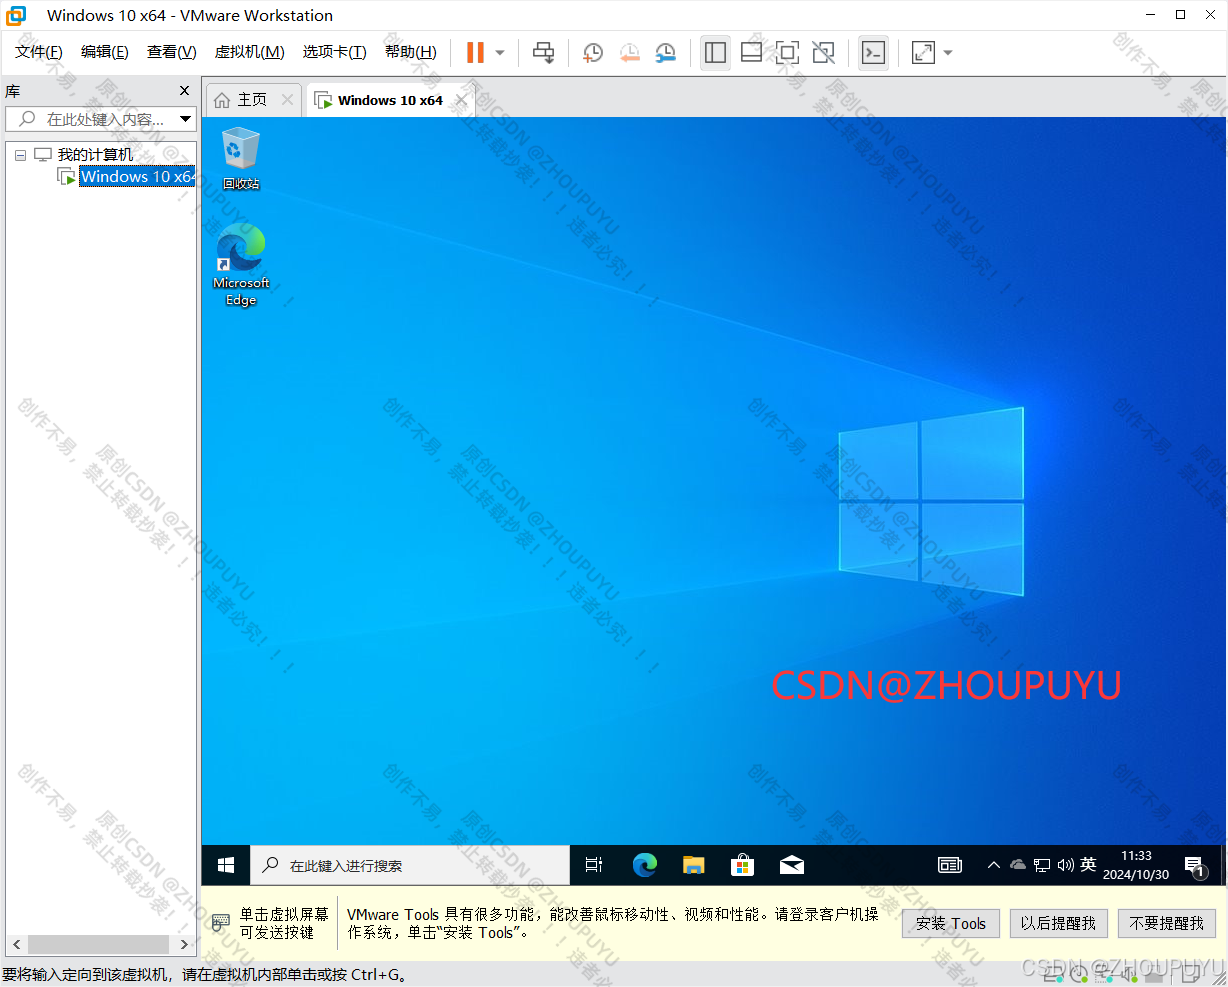Click the 安装 Tools button
The image size is (1228, 987).
point(951,923)
